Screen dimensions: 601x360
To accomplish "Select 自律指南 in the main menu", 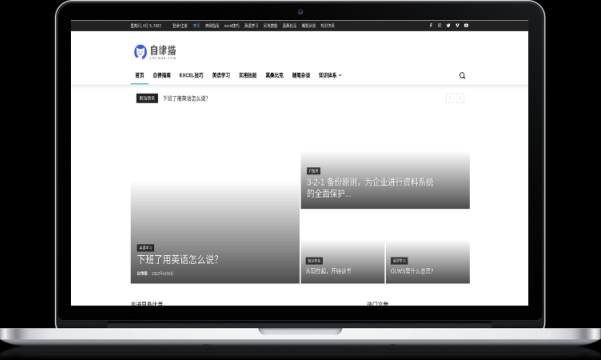I will click(x=161, y=76).
